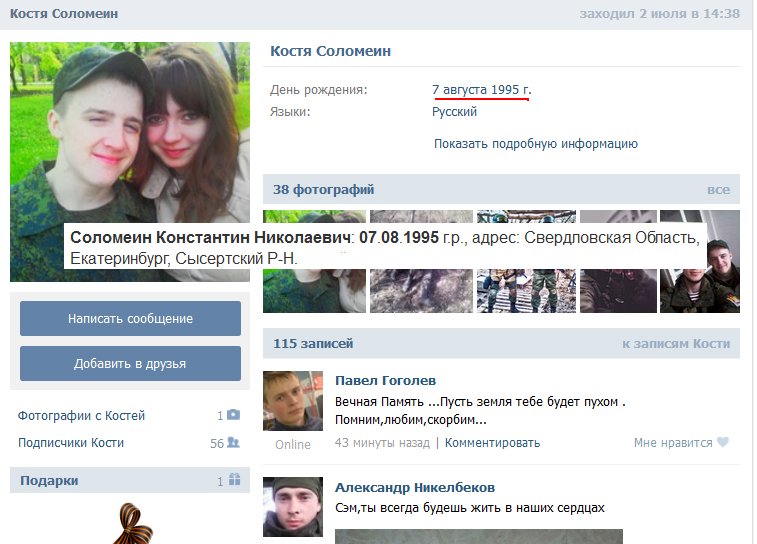Open Александр Никелбеков profile name
Viewport: 757px width, 544px height.
point(415,488)
